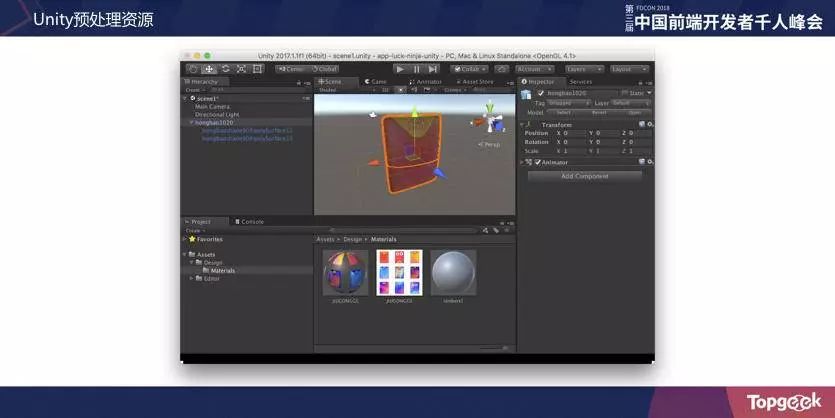Switch to the Asset Store tab

coord(475,82)
